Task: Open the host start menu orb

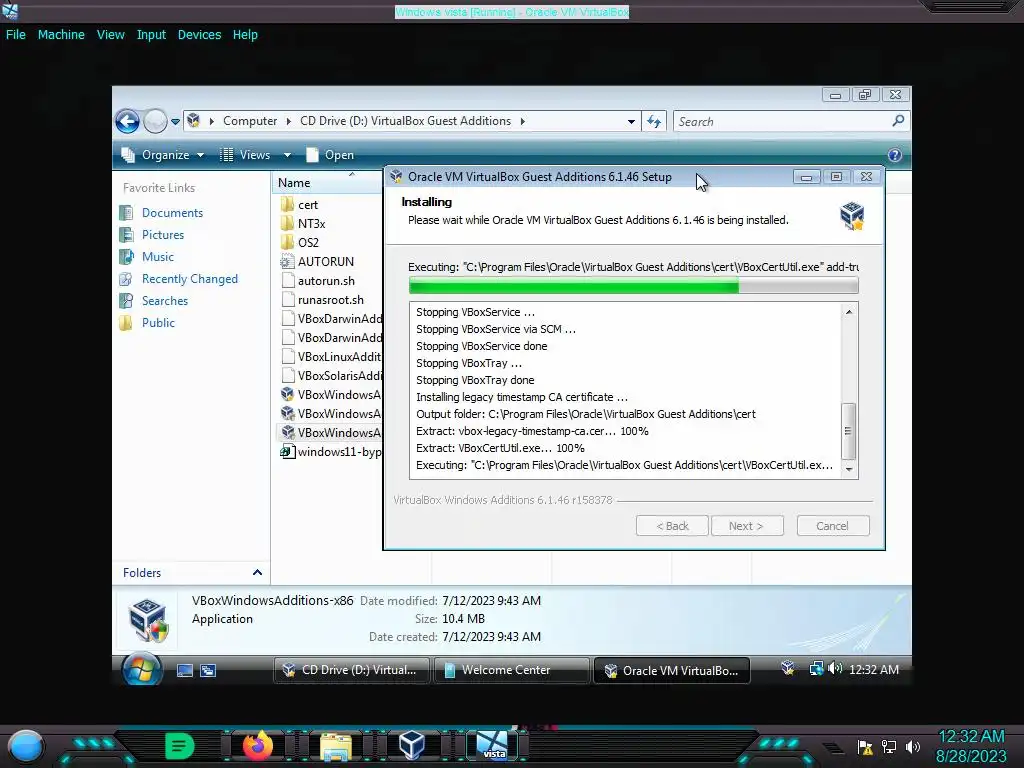Action: pyautogui.click(x=25, y=746)
